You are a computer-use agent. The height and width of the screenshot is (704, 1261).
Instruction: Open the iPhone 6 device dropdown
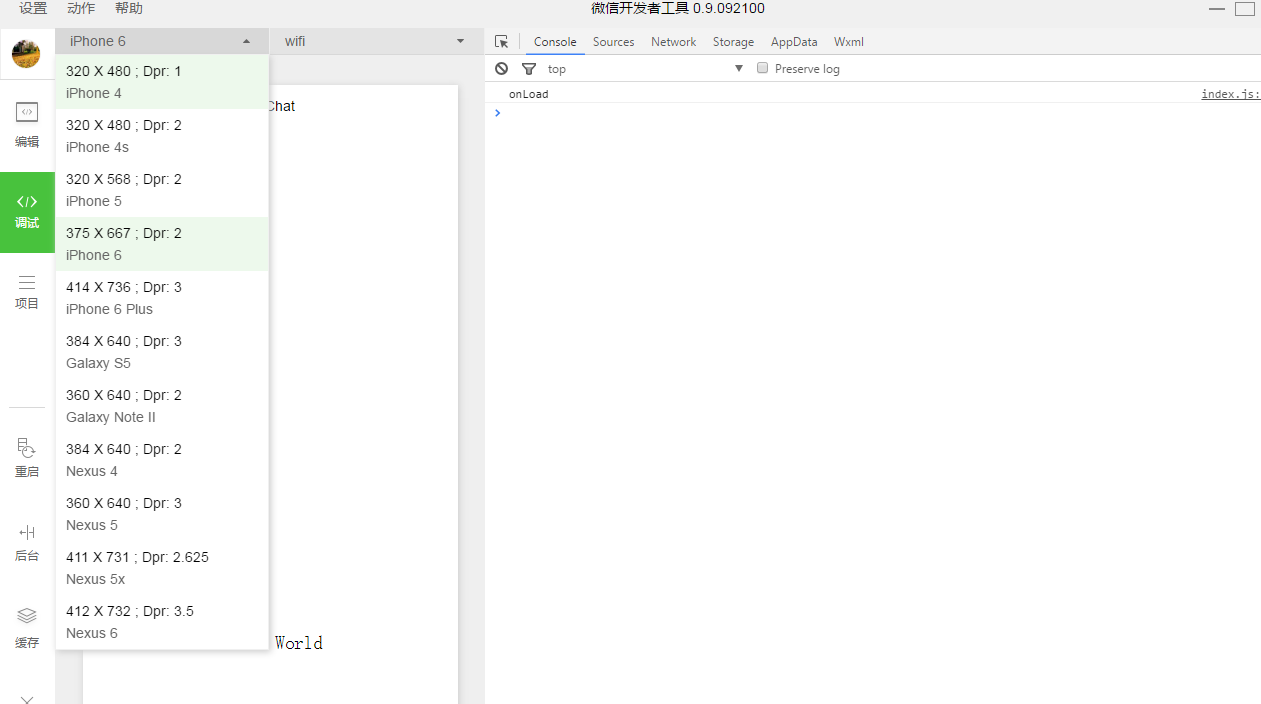tap(162, 41)
